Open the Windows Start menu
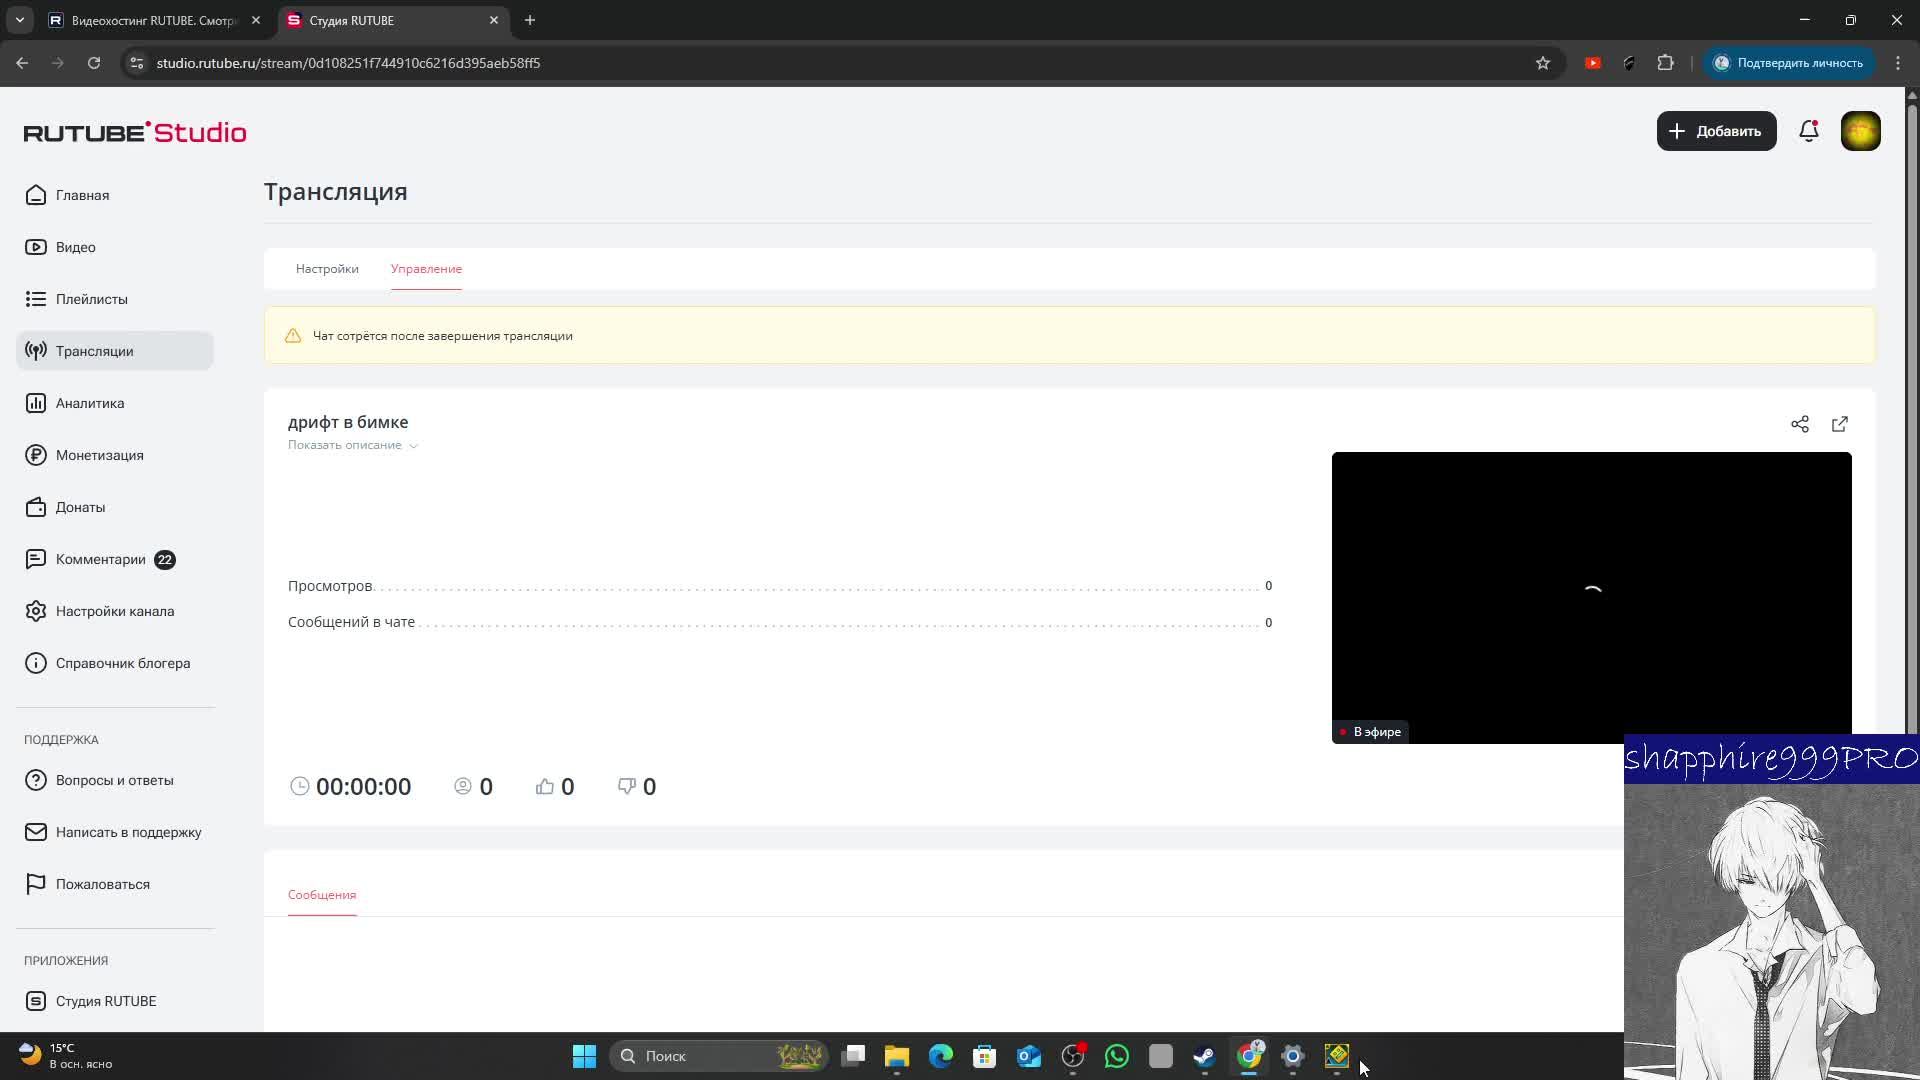The width and height of the screenshot is (1920, 1080). pyautogui.click(x=584, y=1056)
